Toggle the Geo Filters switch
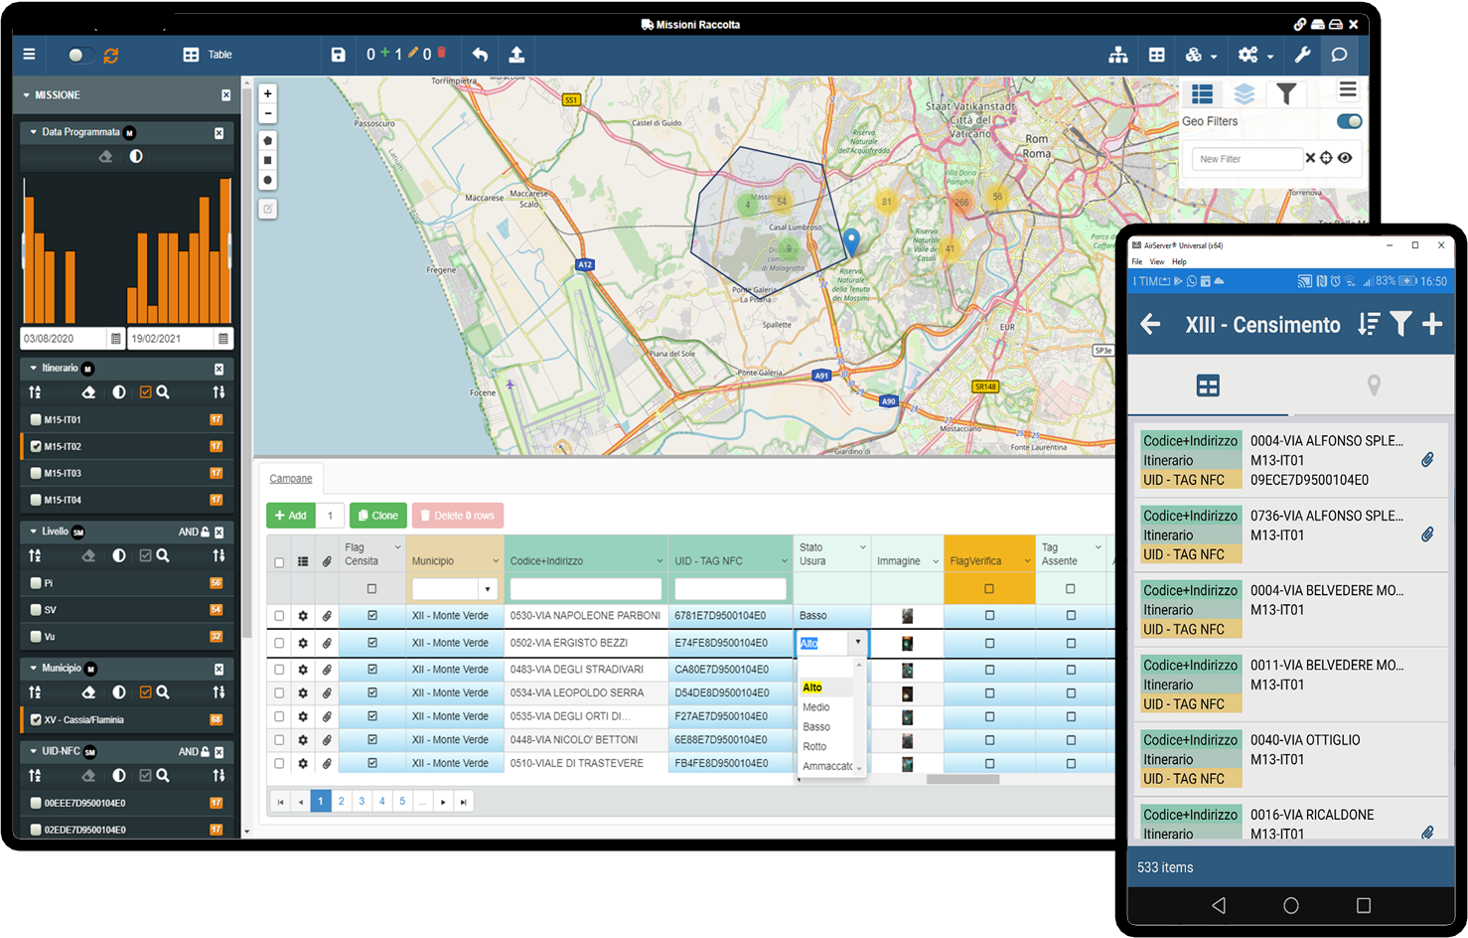The image size is (1468, 938). [x=1349, y=121]
